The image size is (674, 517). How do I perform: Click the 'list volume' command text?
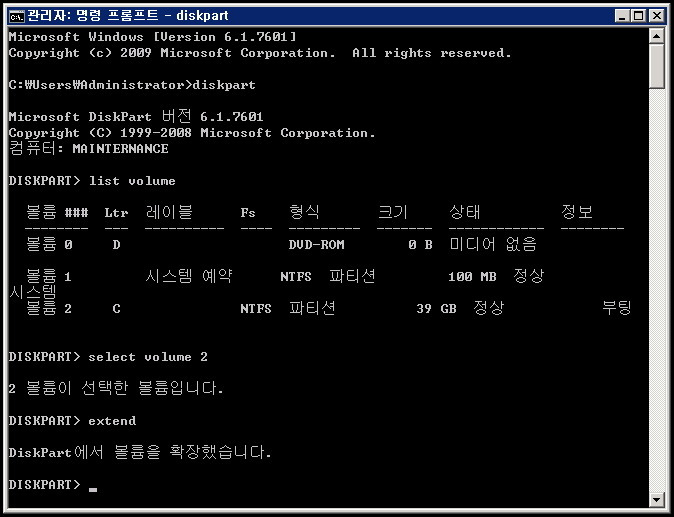132,181
